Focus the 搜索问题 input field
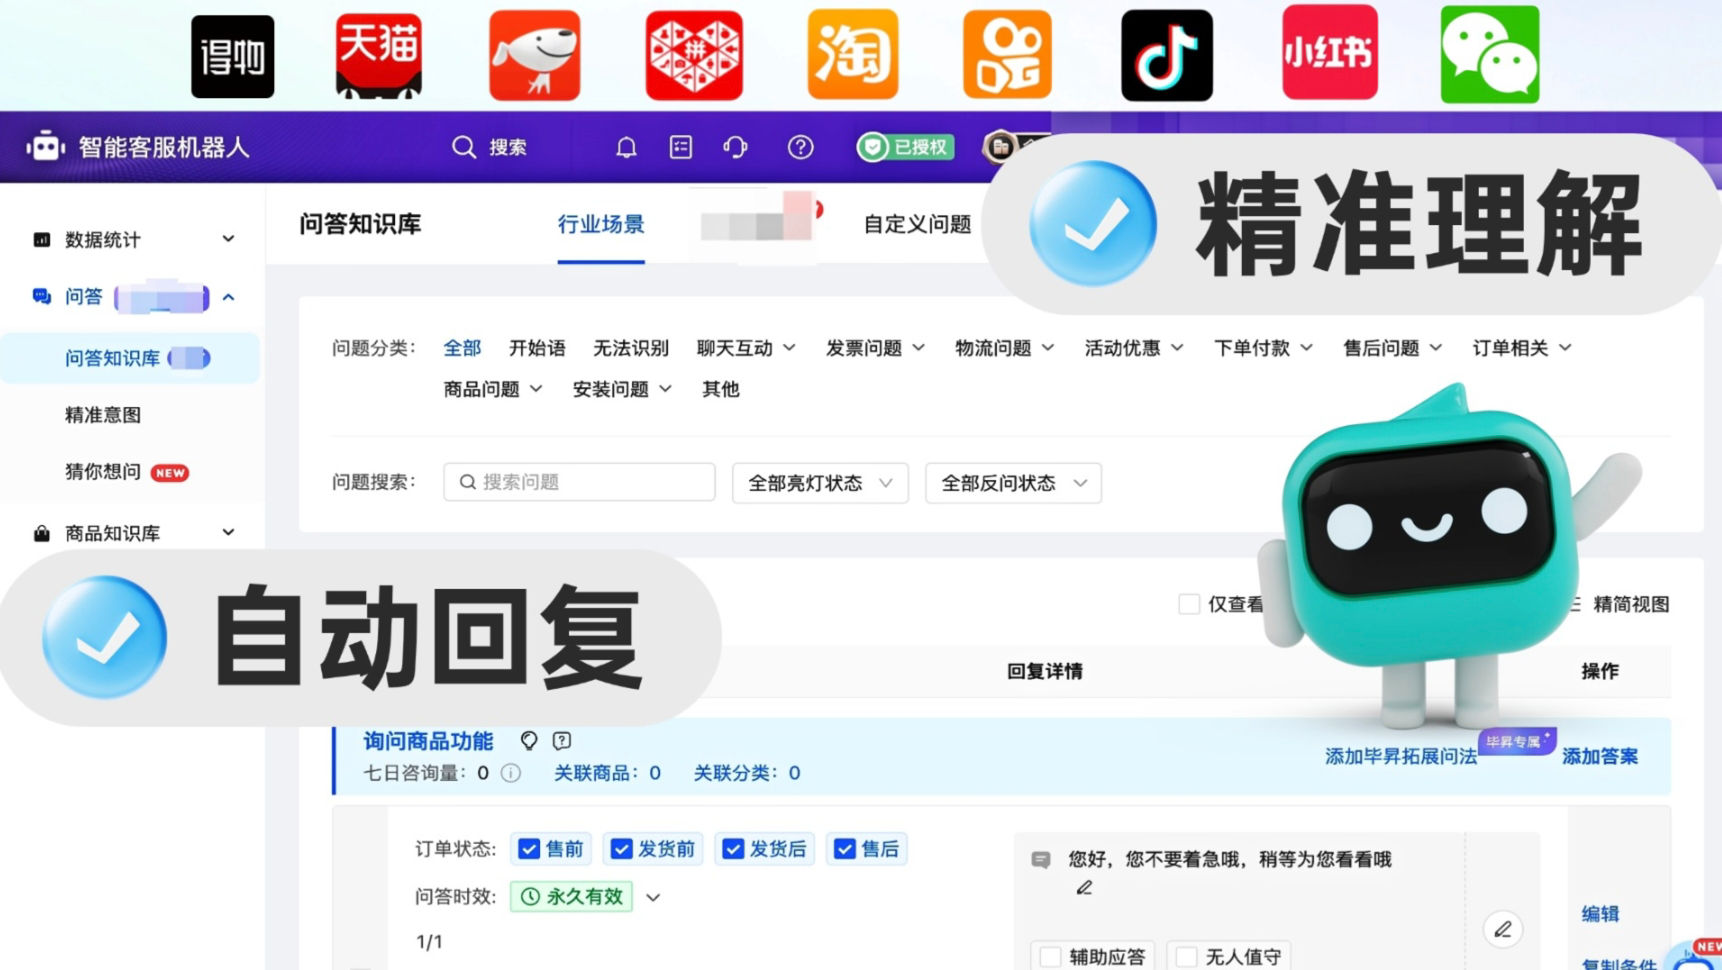Viewport: 1722px width, 970px height. coord(579,482)
